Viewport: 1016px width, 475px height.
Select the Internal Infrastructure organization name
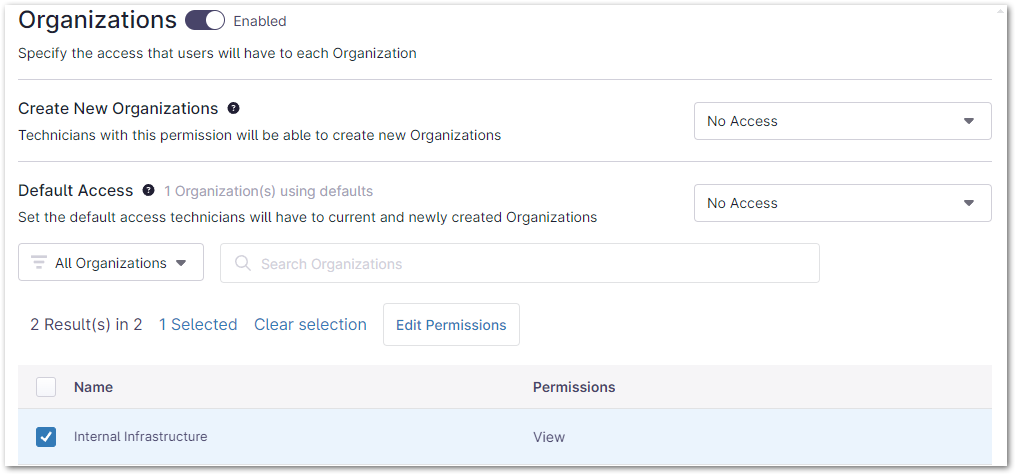coord(141,437)
